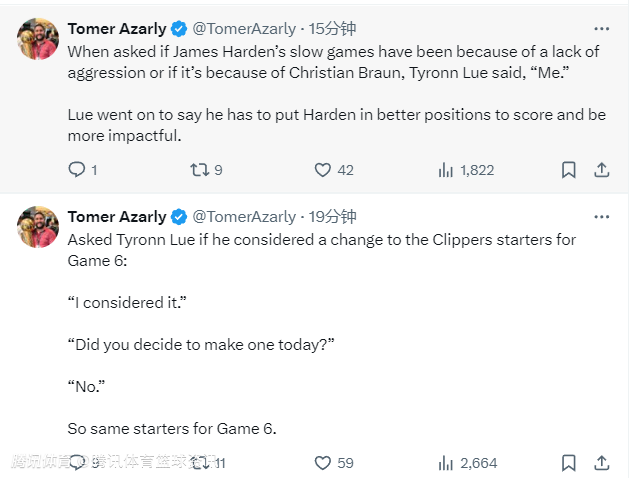The height and width of the screenshot is (478, 637).
Task: Bookmark the Game 6 starters tweet
Action: coord(568,463)
